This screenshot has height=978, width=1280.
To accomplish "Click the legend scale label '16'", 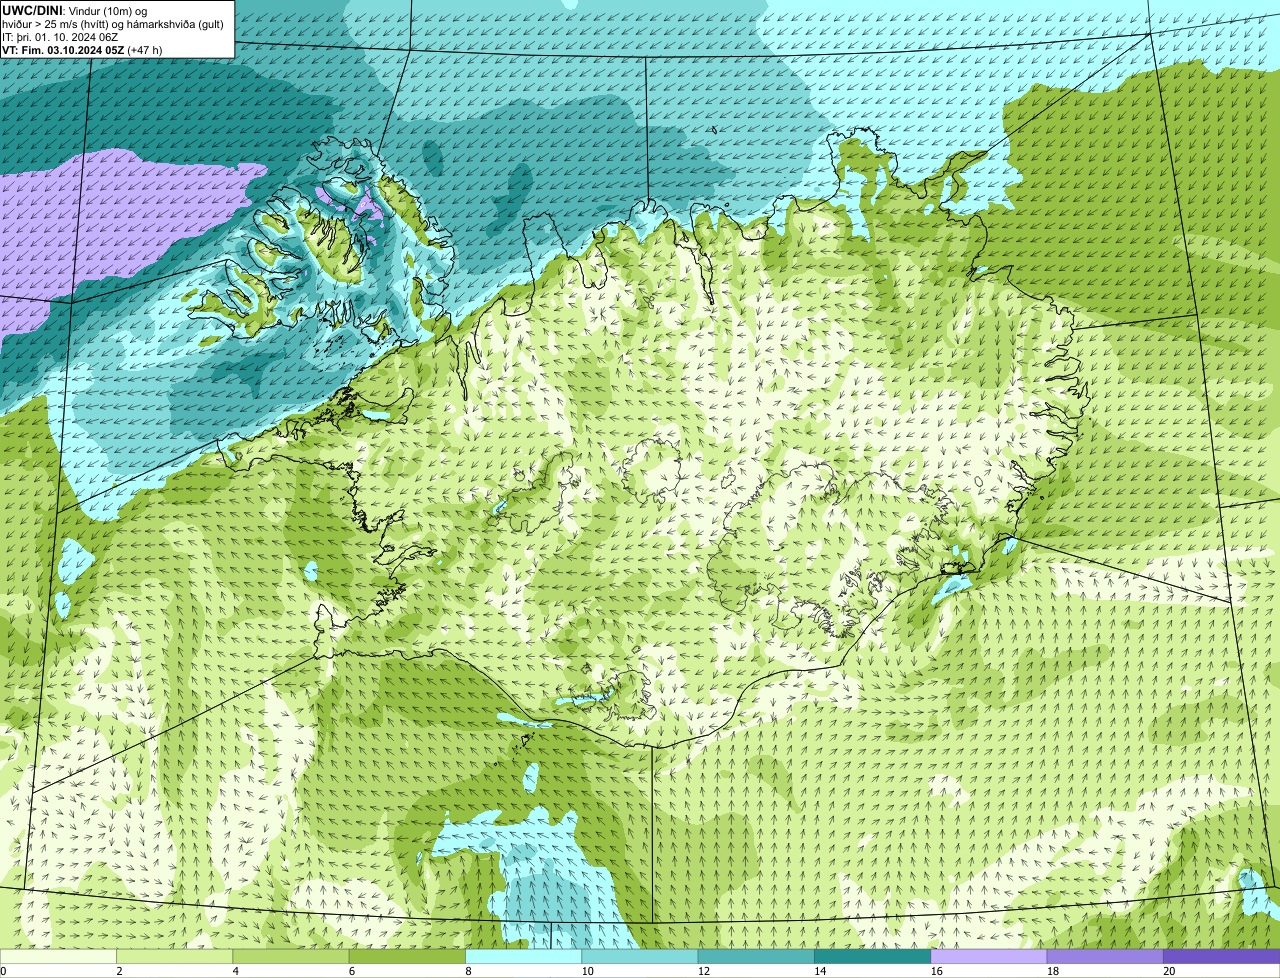I will click(x=936, y=971).
